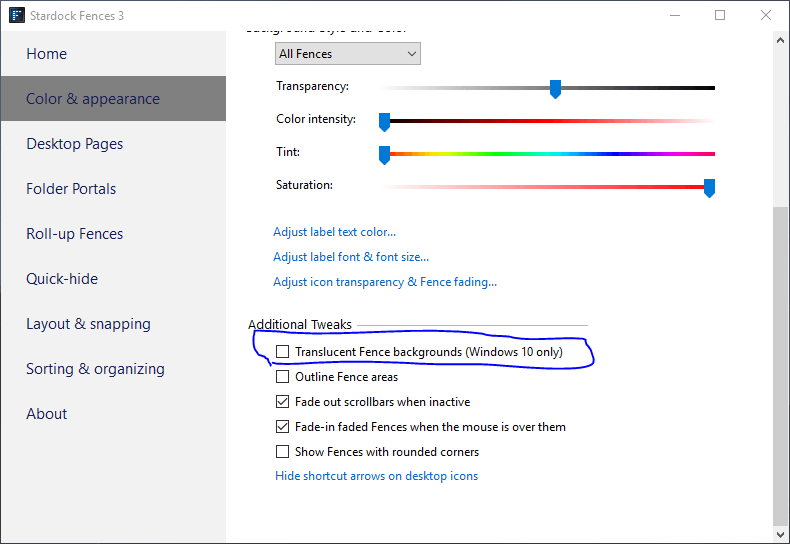The height and width of the screenshot is (544, 790).
Task: Maximize the Stardock Fences window
Action: point(720,16)
